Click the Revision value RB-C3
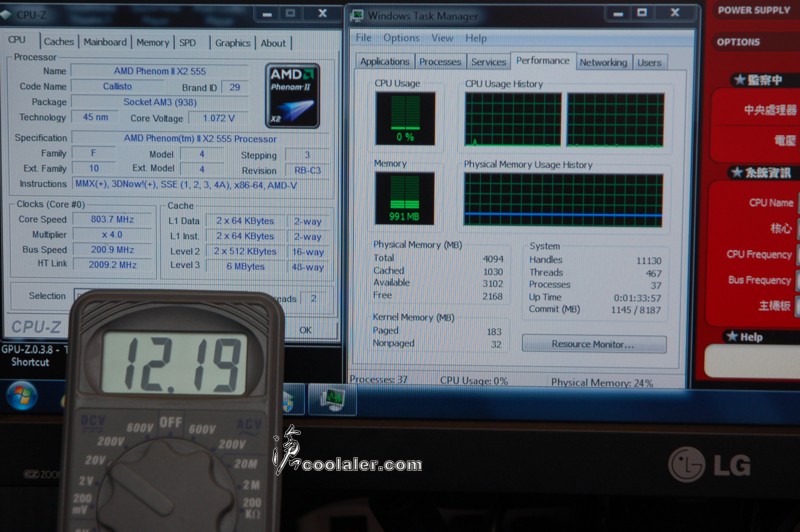The height and width of the screenshot is (532, 800). pos(308,170)
